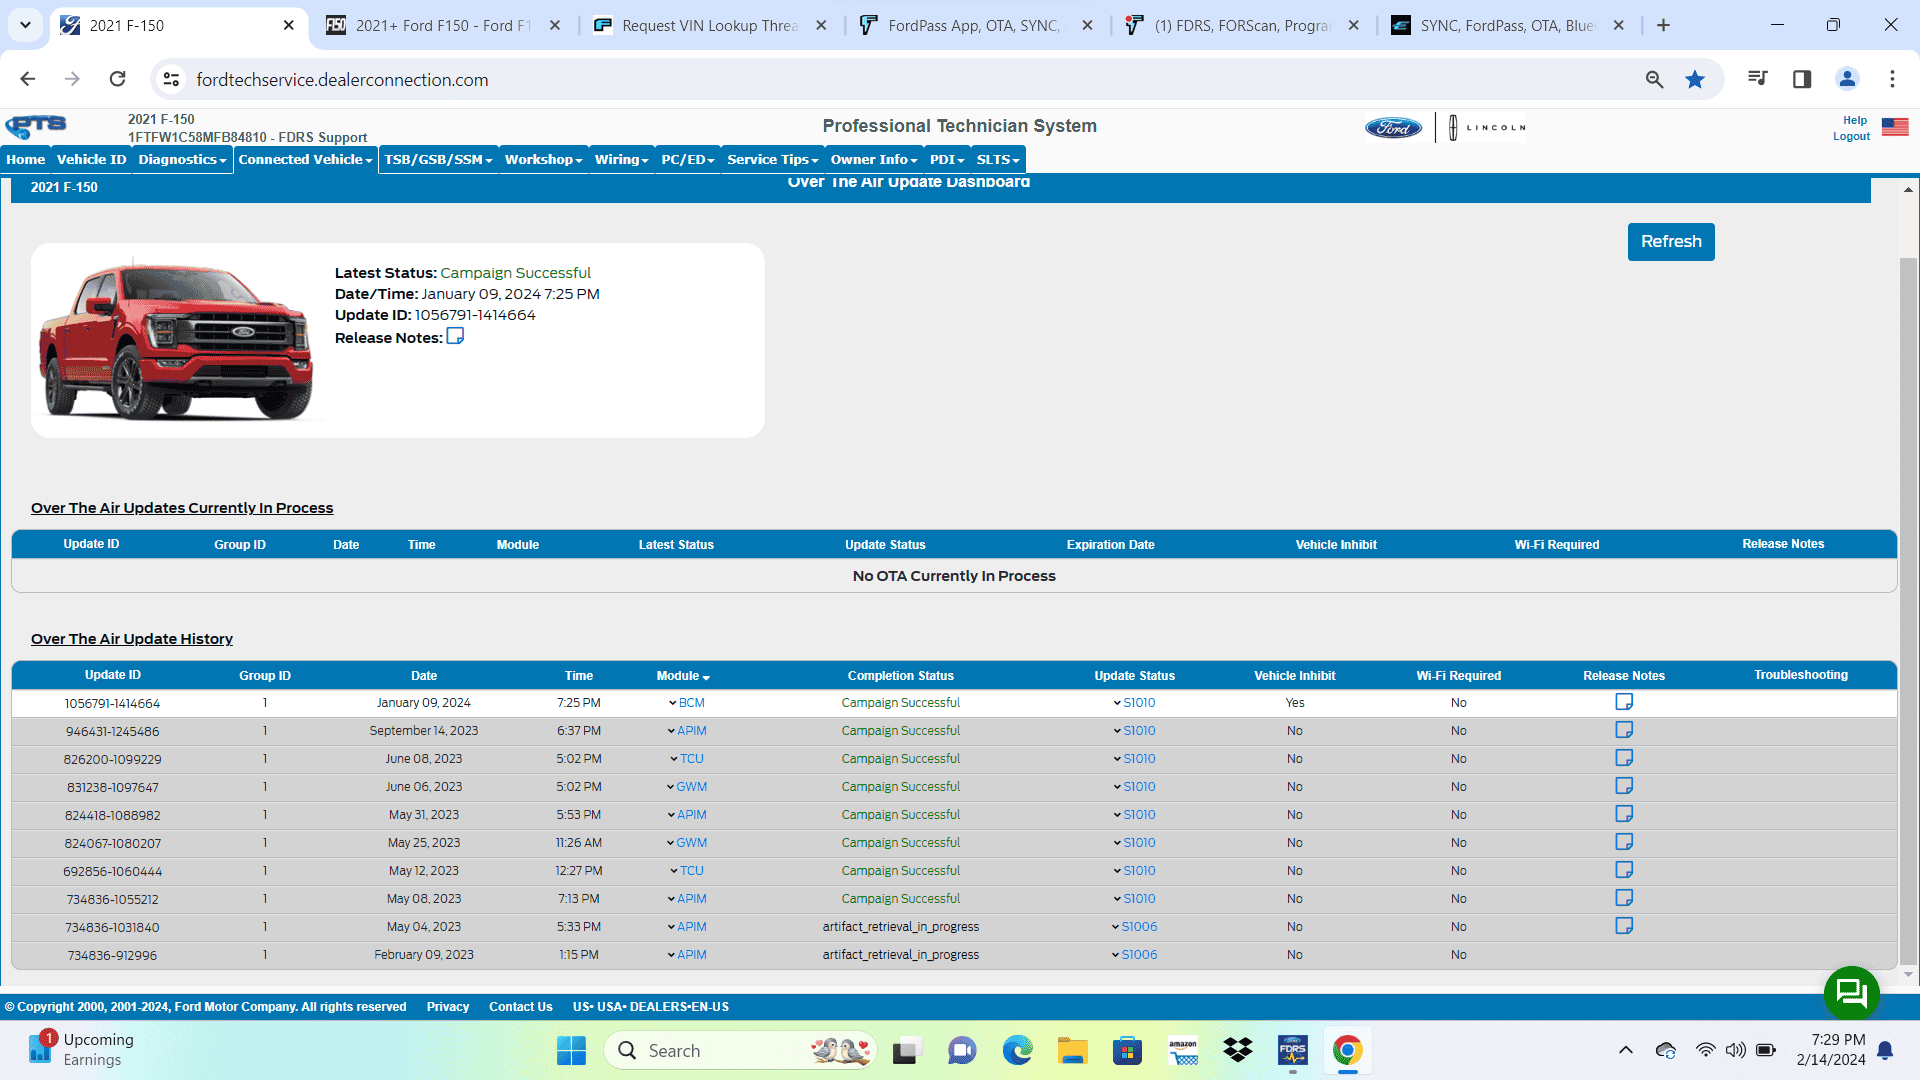Viewport: 1920px width, 1080px height.
Task: Click the US flag language icon
Action: pos(1894,127)
